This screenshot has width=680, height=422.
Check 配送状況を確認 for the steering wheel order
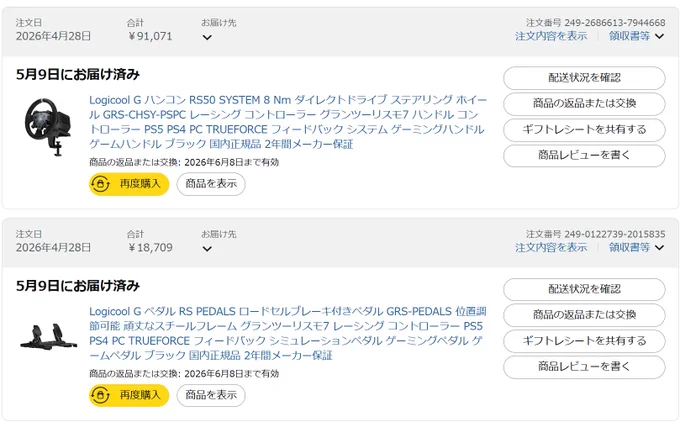(584, 78)
